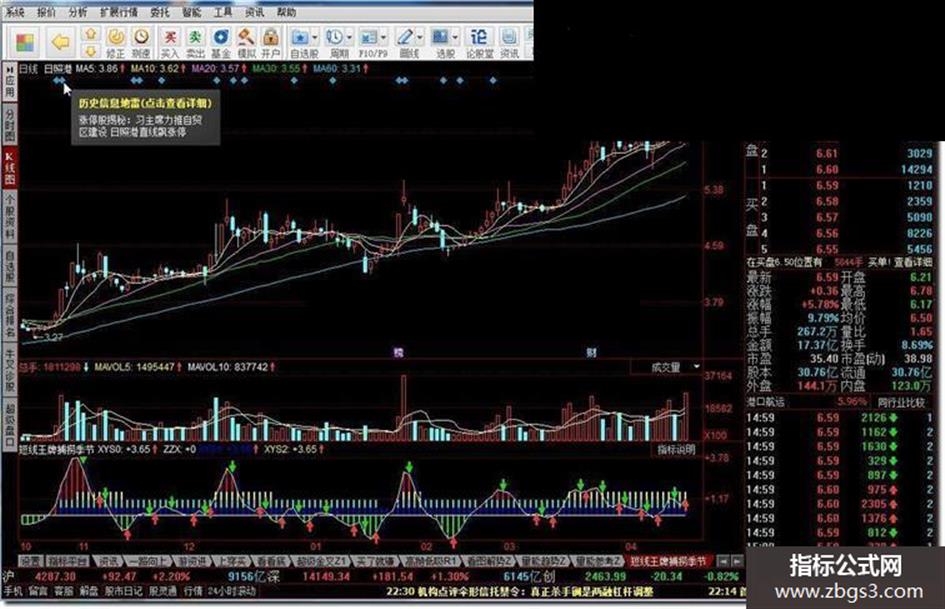The width and height of the screenshot is (945, 609).
Task: Expand the F10/F9 dropdown arrow
Action: pos(384,37)
